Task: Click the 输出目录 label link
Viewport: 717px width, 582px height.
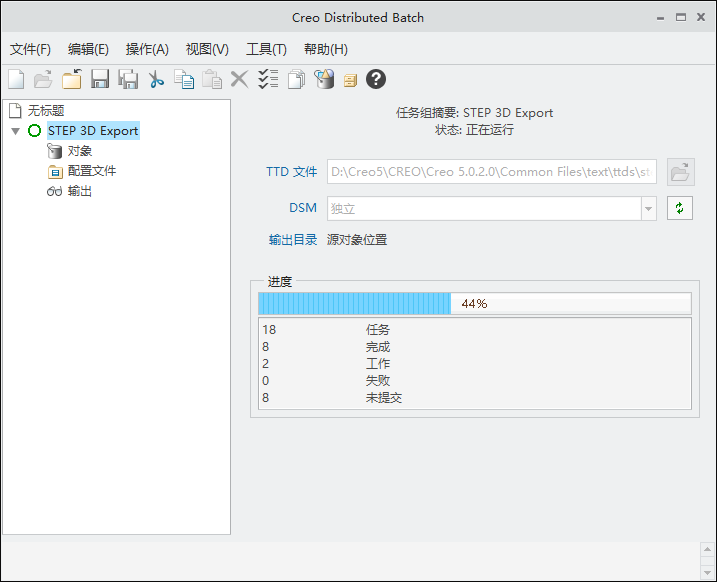Action: (x=293, y=240)
